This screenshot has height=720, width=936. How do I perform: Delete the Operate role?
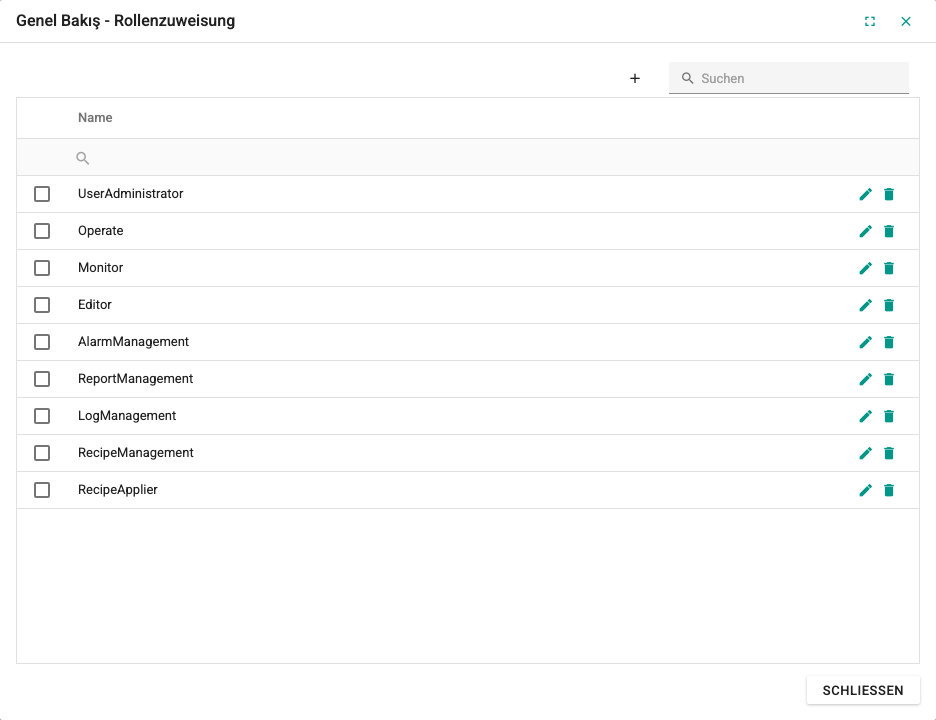point(889,231)
